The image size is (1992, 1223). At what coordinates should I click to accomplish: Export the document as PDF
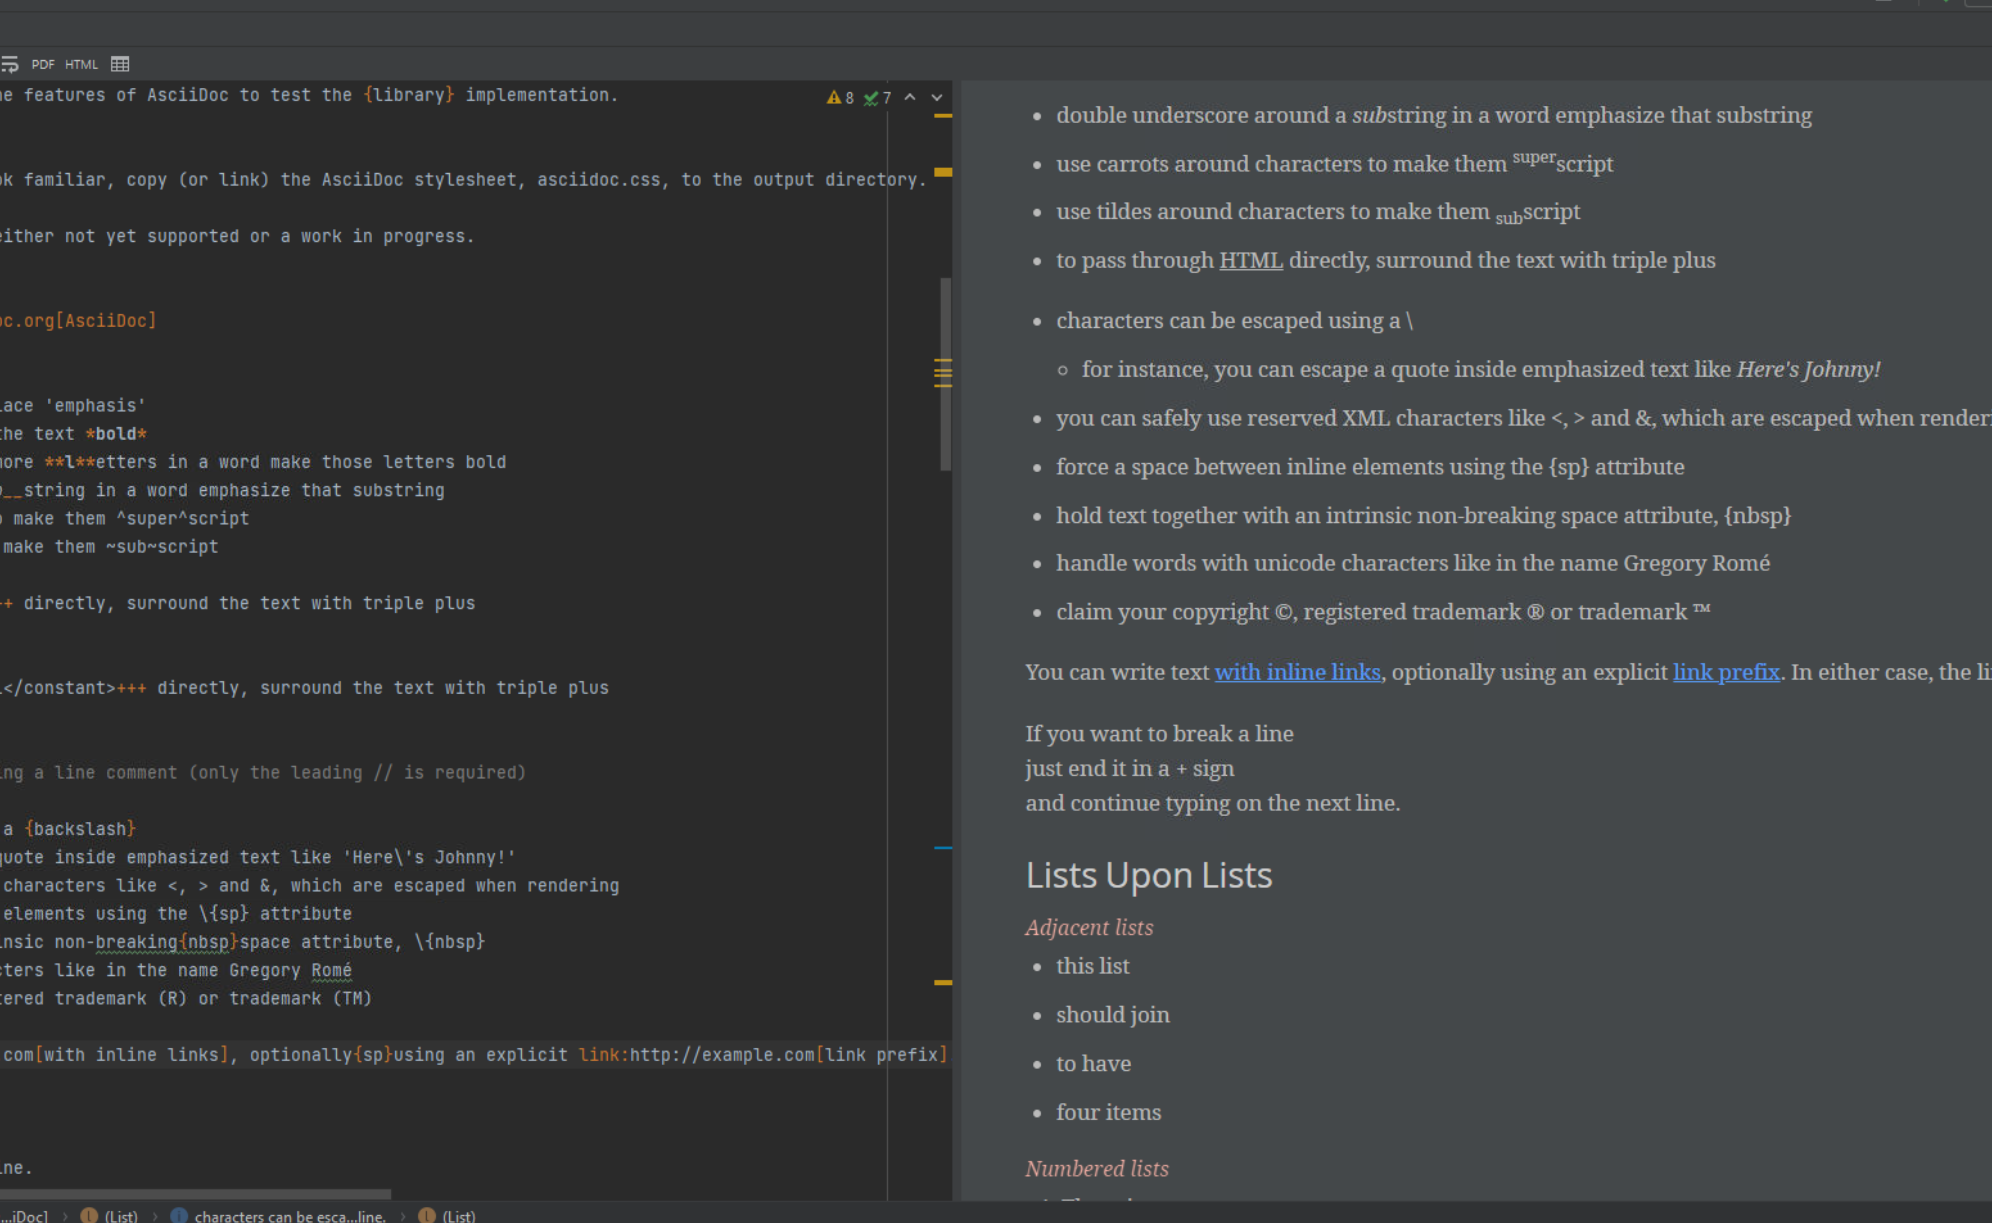tap(42, 63)
